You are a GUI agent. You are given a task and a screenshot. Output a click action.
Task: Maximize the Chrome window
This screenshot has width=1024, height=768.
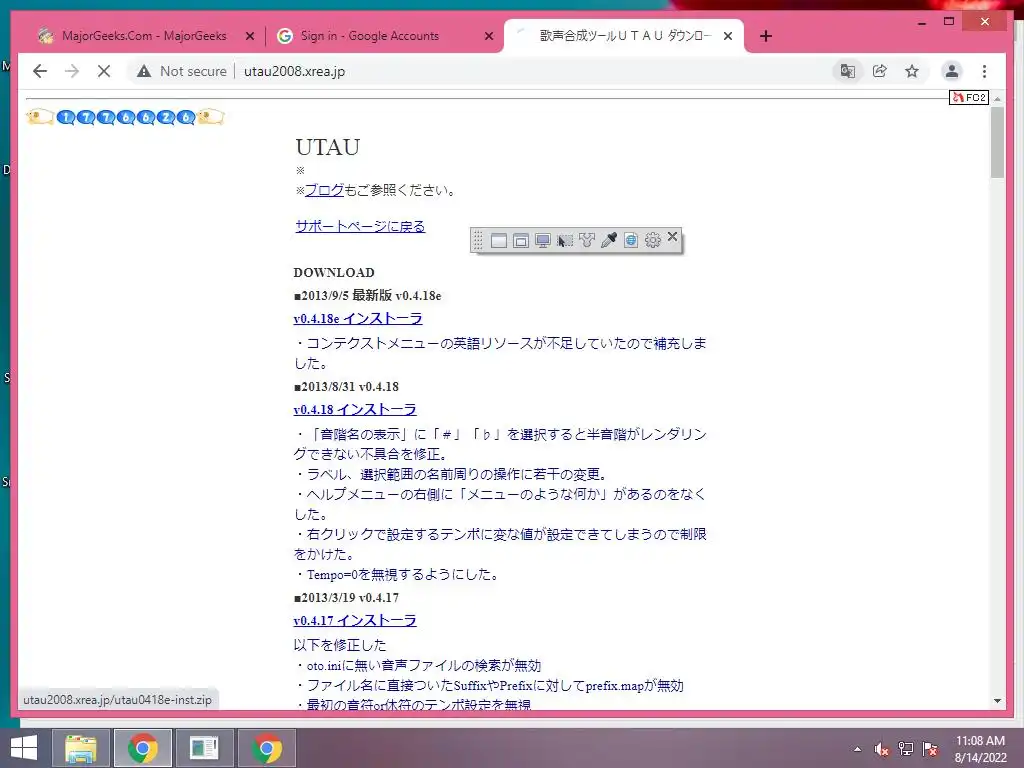pos(949,22)
